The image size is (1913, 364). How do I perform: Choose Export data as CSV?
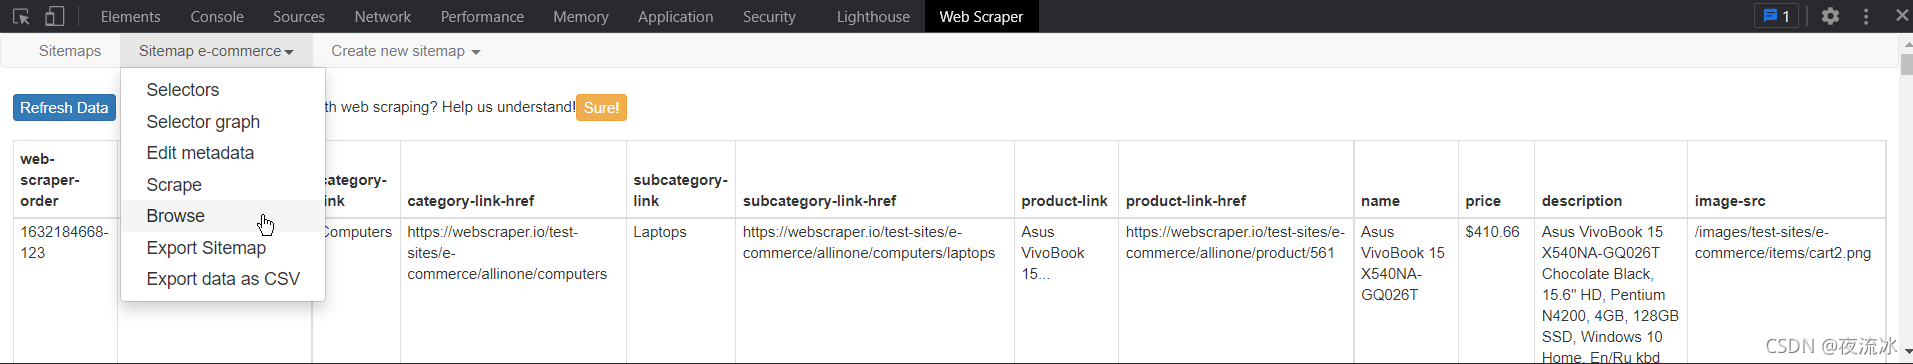coord(223,279)
